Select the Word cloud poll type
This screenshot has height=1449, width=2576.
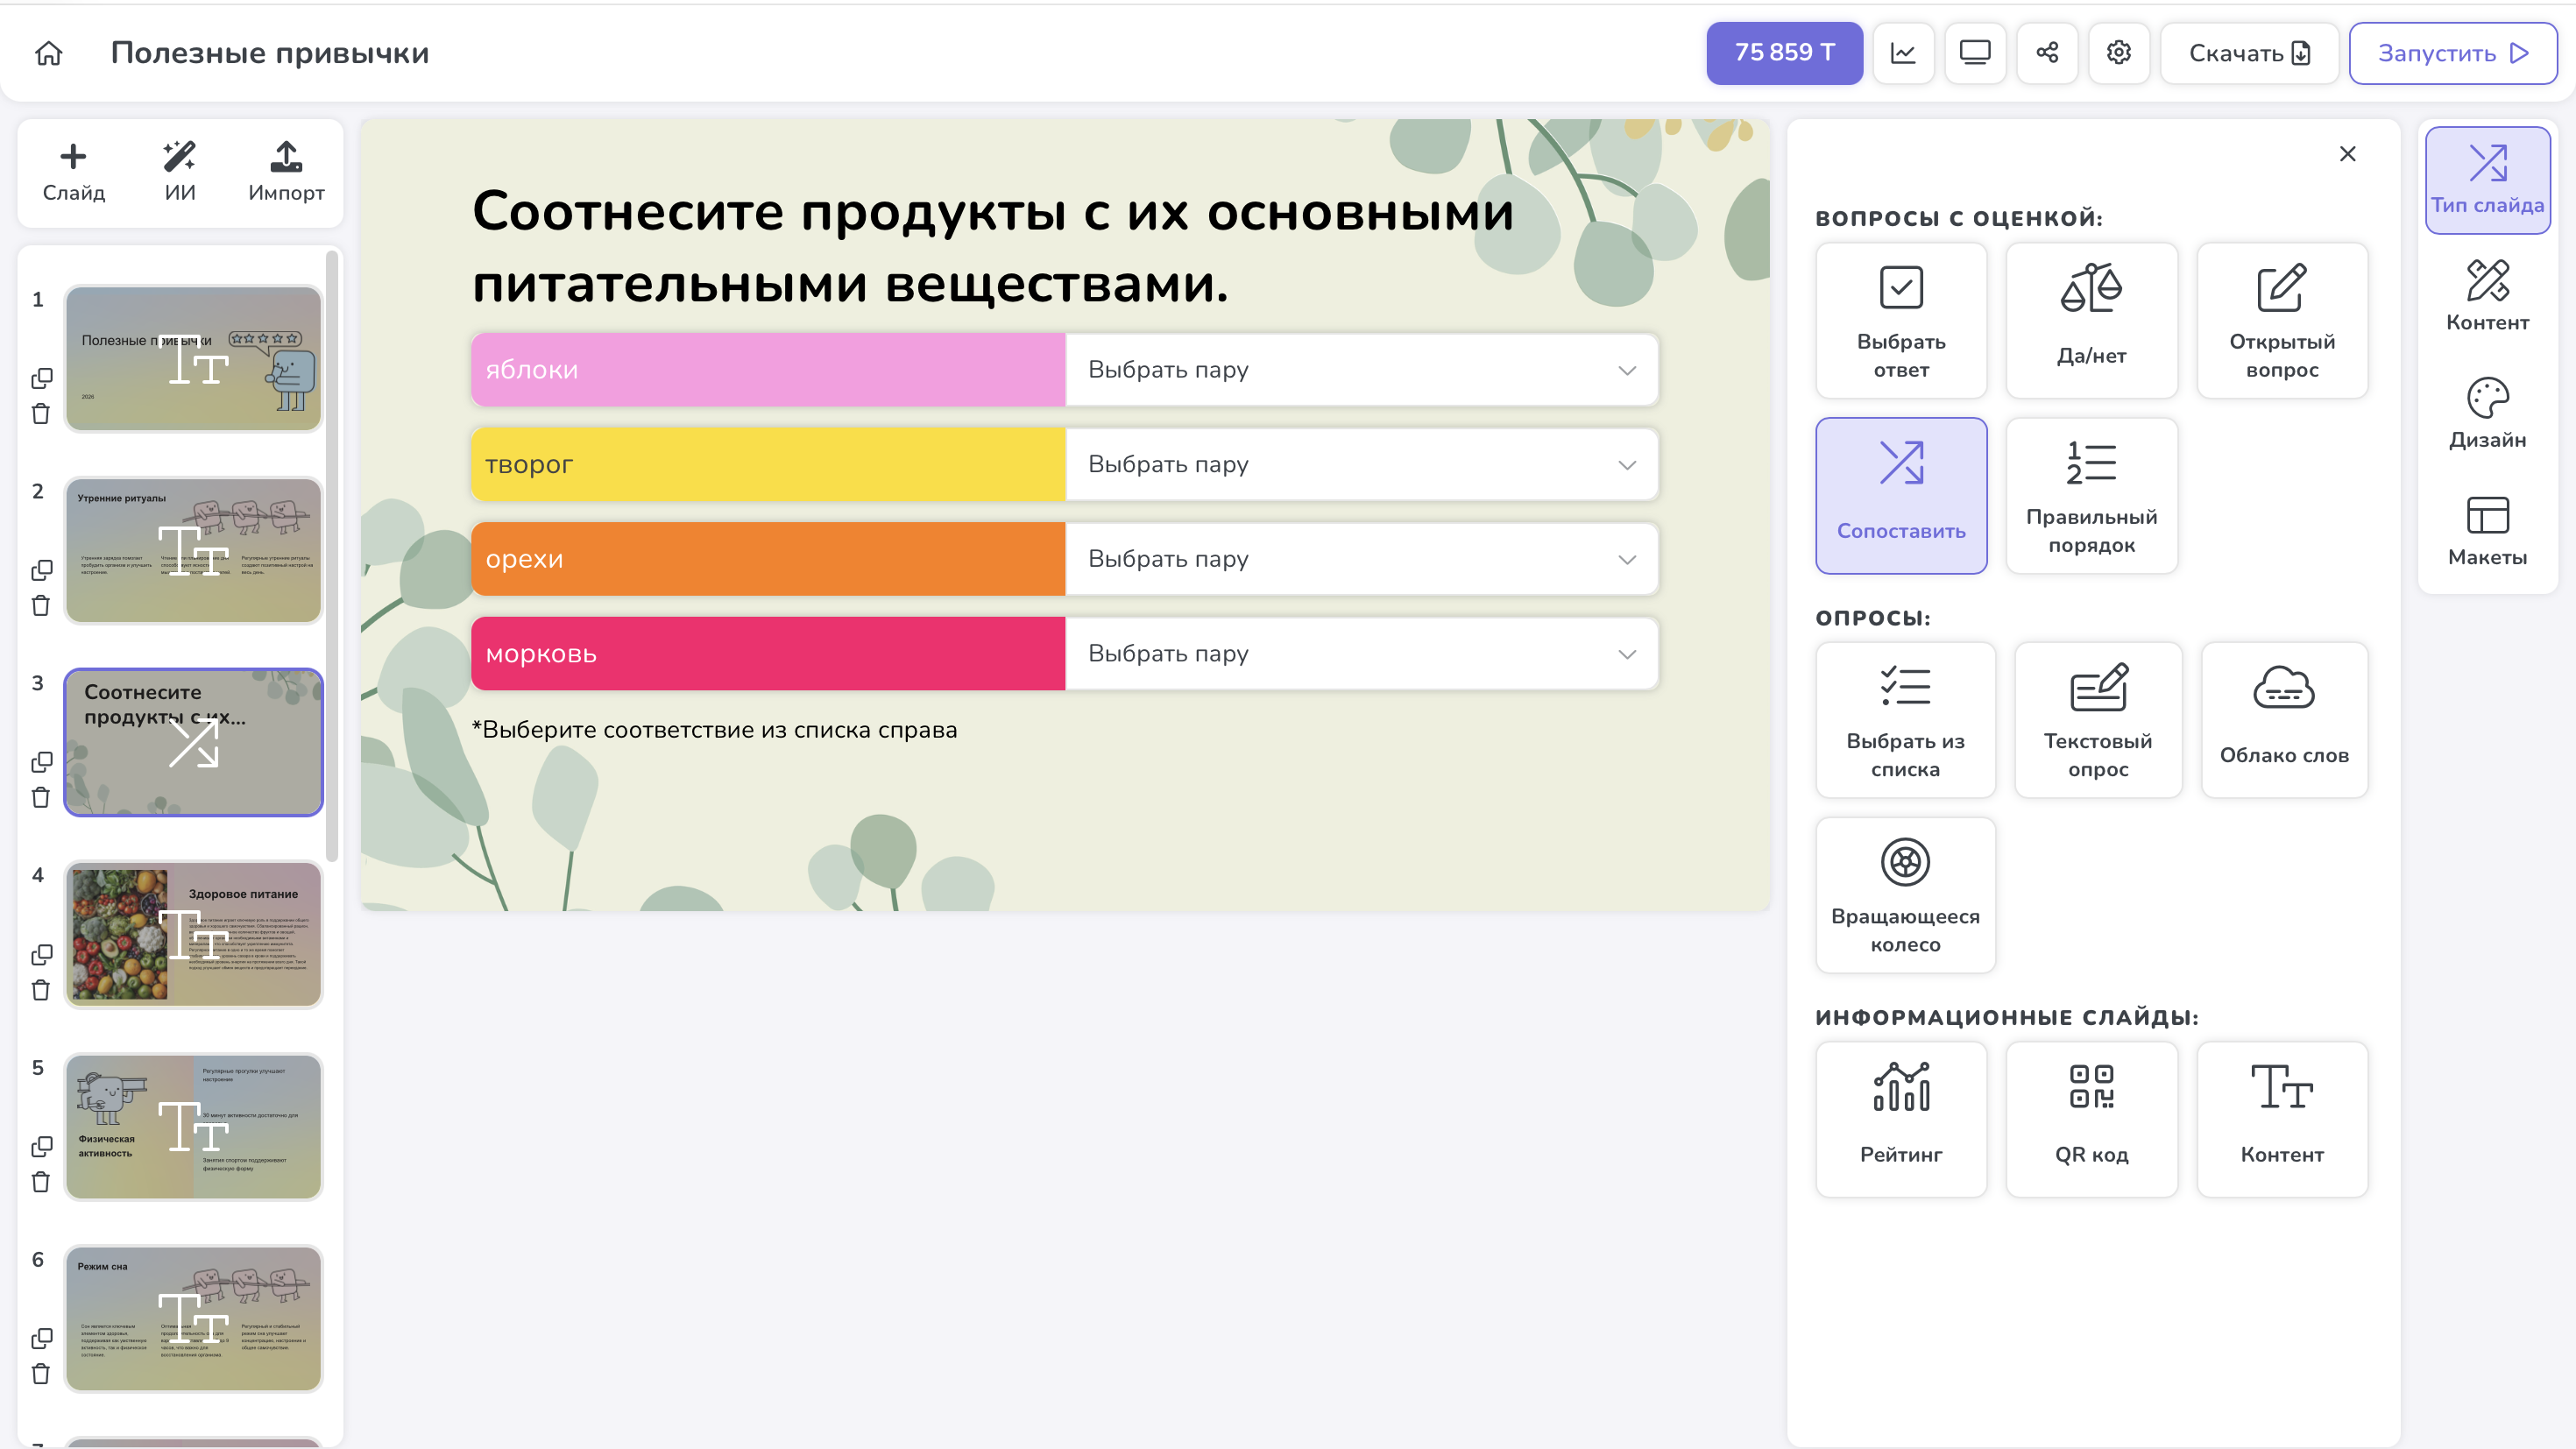point(2284,720)
